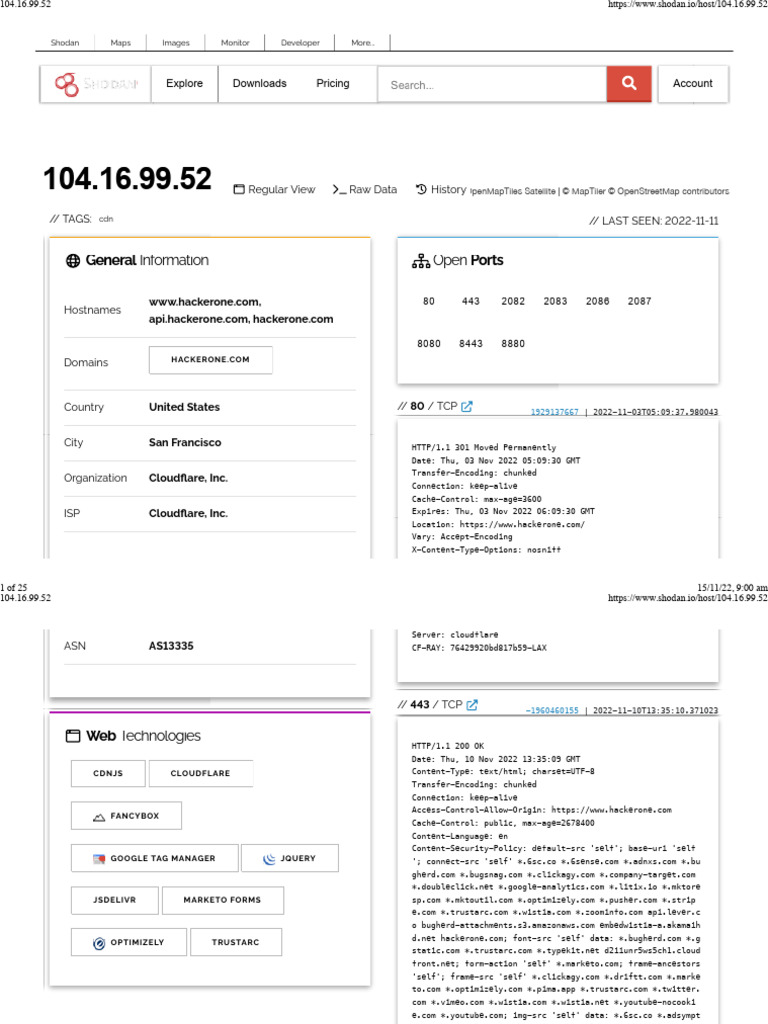Click the Shodan logo icon
The width and height of the screenshot is (768, 1024).
point(68,85)
